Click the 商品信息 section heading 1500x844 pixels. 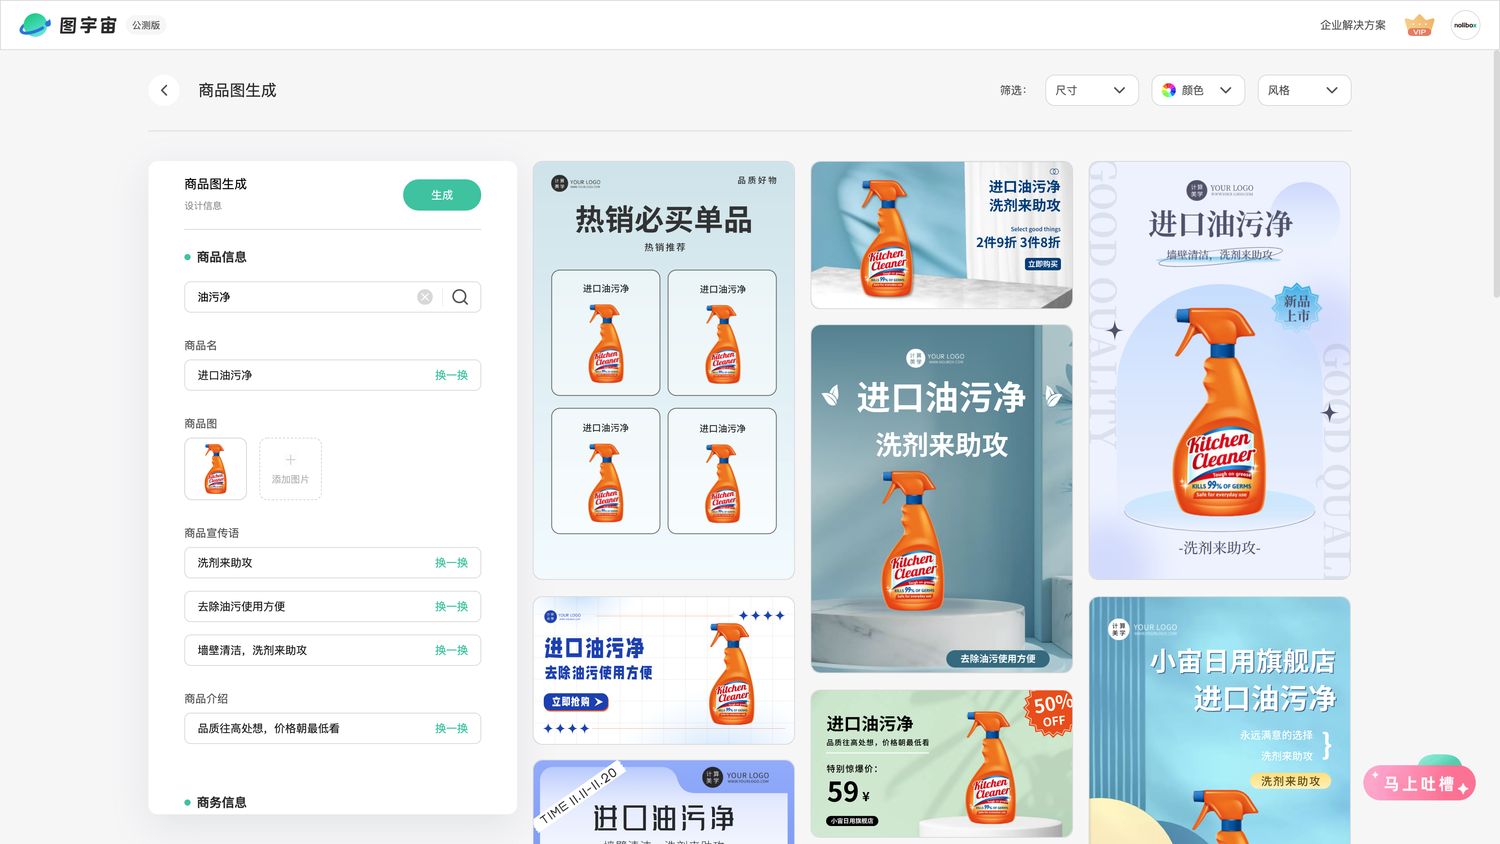coord(221,257)
